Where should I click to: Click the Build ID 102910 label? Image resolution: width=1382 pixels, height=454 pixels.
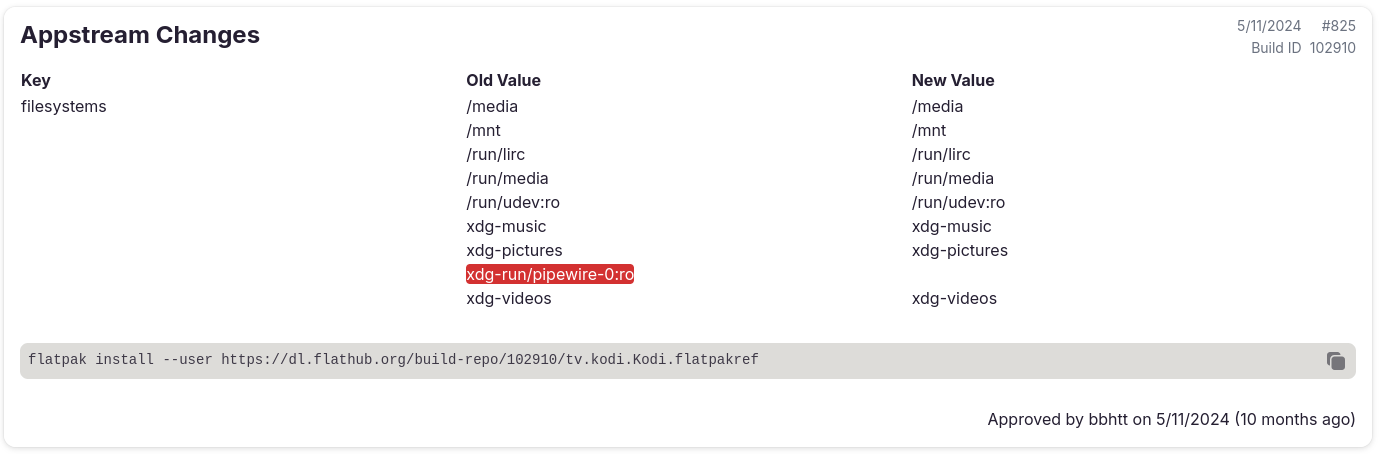tap(1303, 48)
